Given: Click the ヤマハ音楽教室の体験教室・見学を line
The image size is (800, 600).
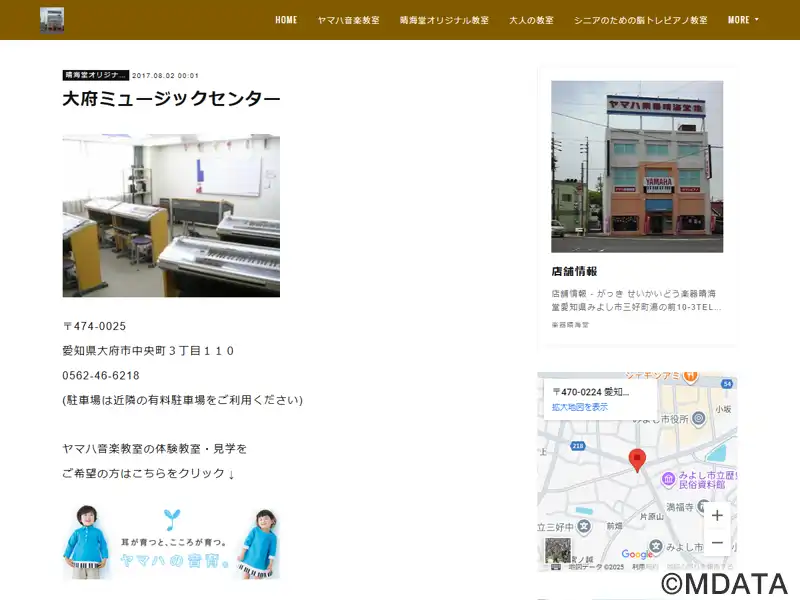Looking at the screenshot, I should 155,449.
